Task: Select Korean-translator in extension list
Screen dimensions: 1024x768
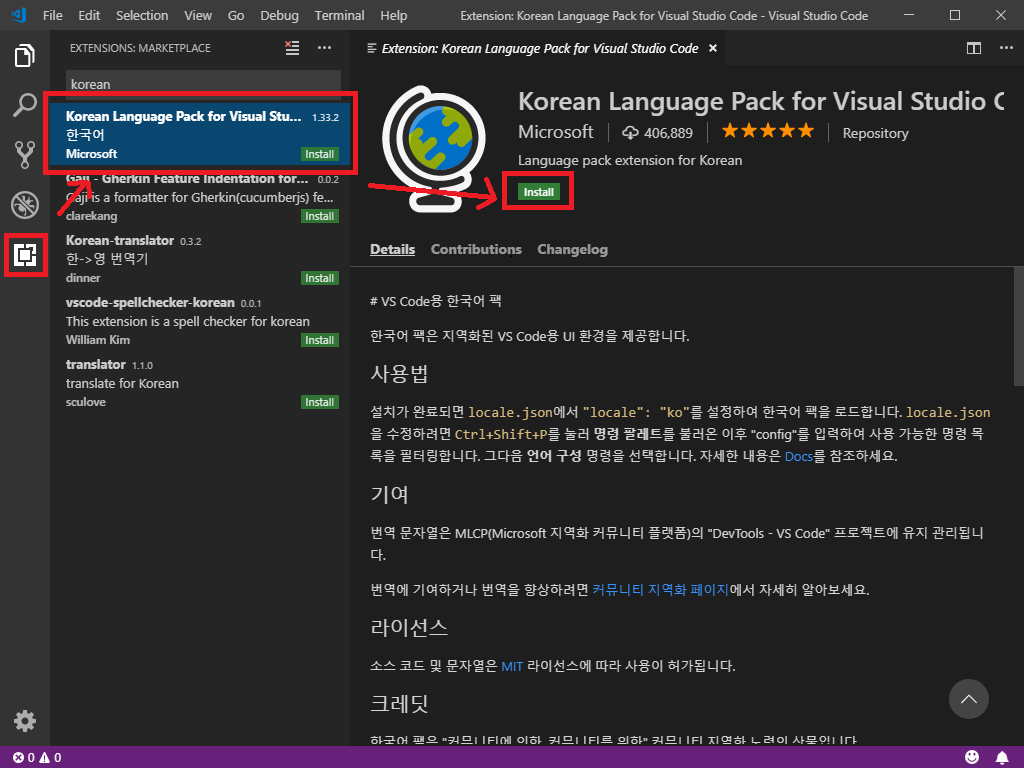Action: point(200,259)
